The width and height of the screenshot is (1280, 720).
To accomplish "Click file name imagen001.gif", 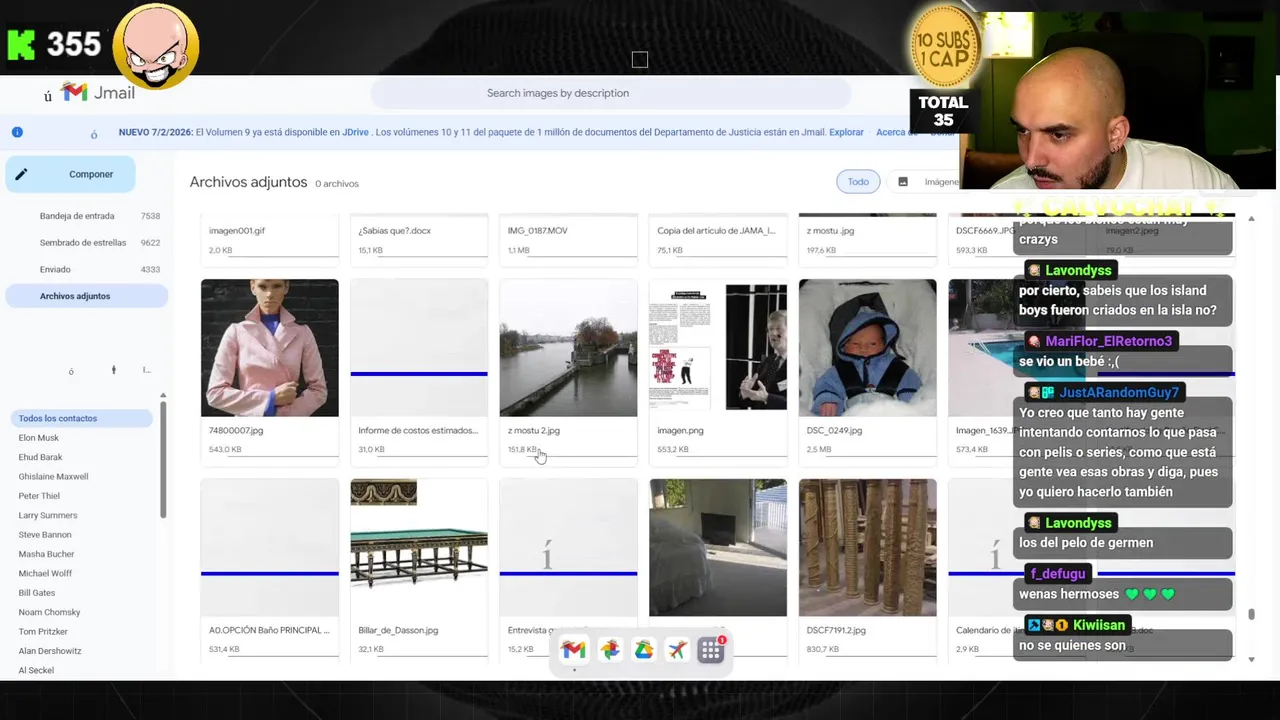I will (237, 231).
